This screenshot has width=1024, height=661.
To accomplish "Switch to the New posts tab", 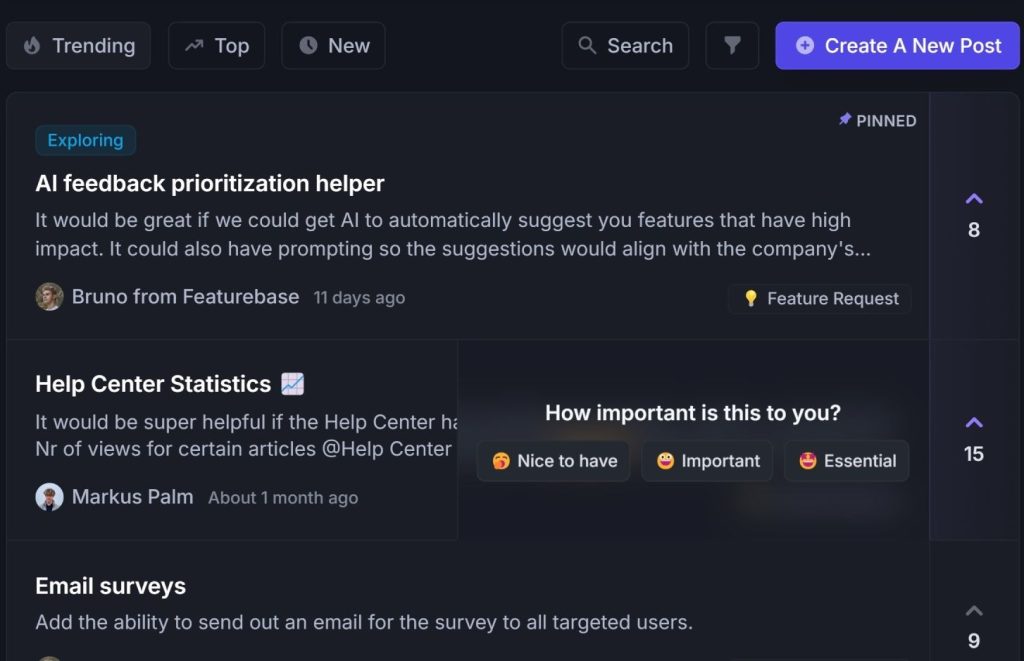I will pyautogui.click(x=333, y=46).
